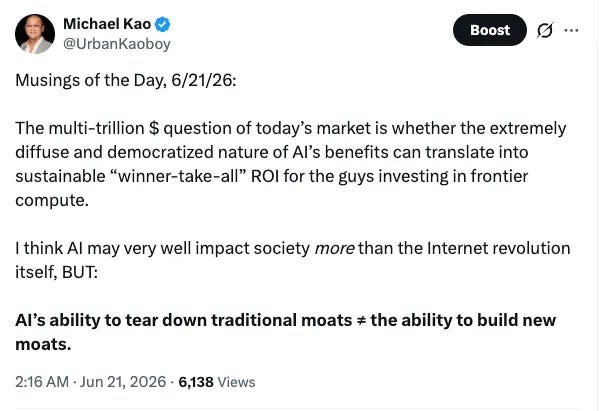Click the black Boost button
The height and width of the screenshot is (411, 606).
[x=490, y=30]
